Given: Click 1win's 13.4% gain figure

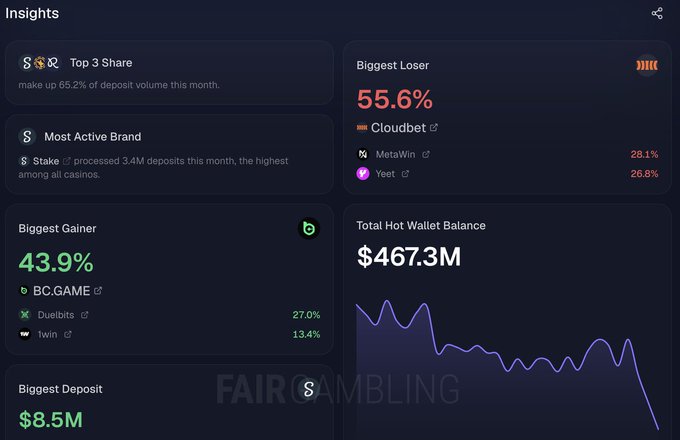Looking at the screenshot, I should click(x=306, y=334).
